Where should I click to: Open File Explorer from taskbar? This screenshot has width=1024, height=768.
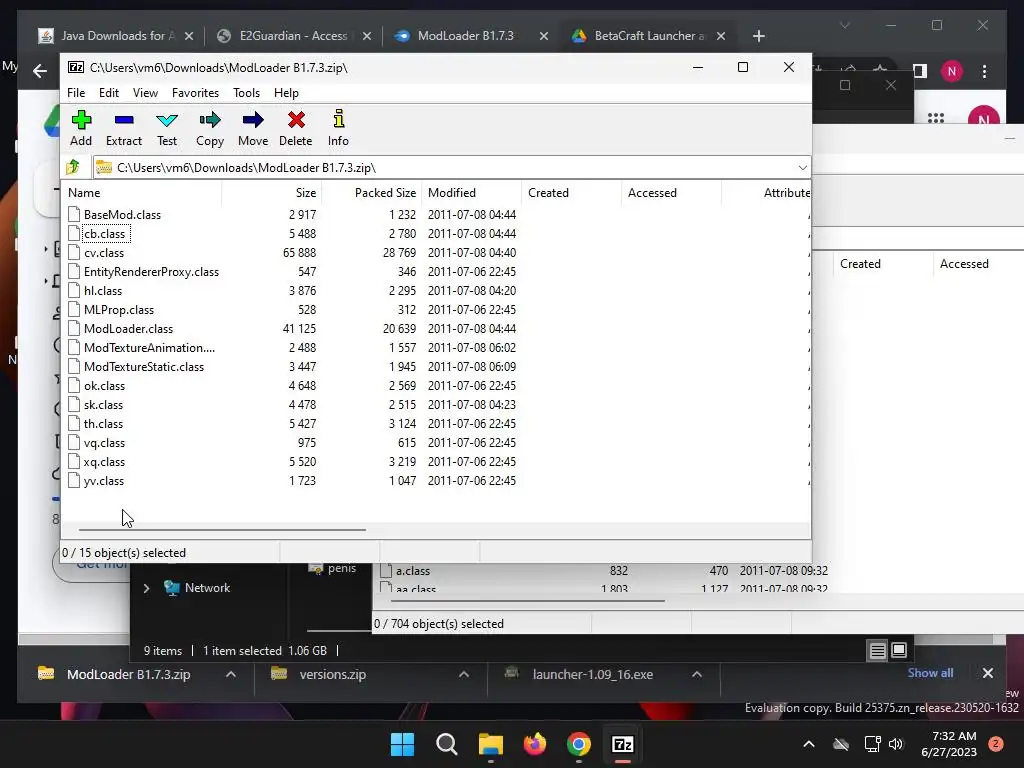click(x=490, y=744)
